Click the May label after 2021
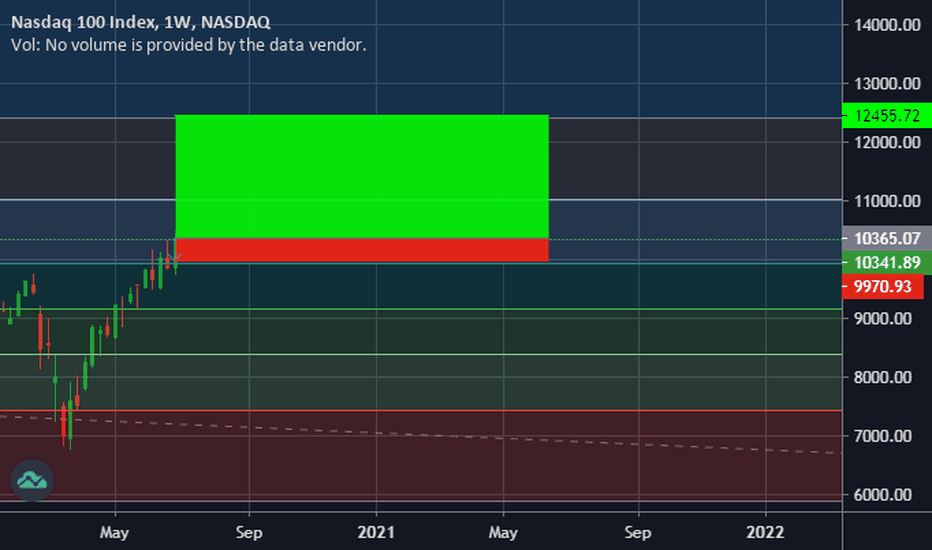This screenshot has width=932, height=550. coord(503,532)
